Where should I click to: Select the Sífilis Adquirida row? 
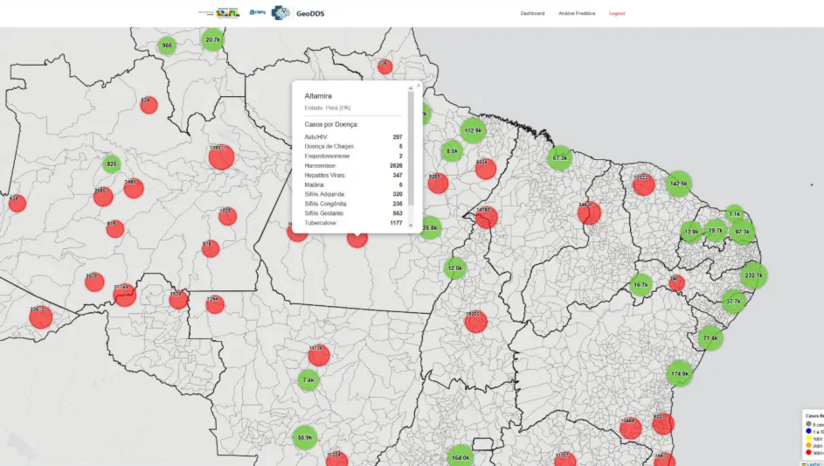[353, 194]
